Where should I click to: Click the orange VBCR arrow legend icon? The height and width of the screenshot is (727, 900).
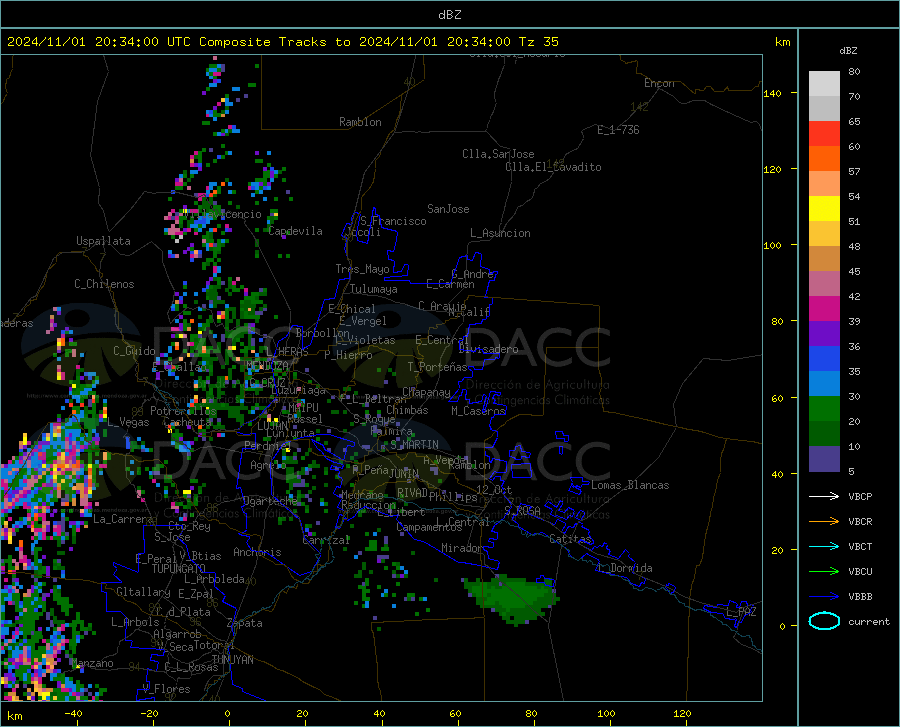tap(824, 521)
